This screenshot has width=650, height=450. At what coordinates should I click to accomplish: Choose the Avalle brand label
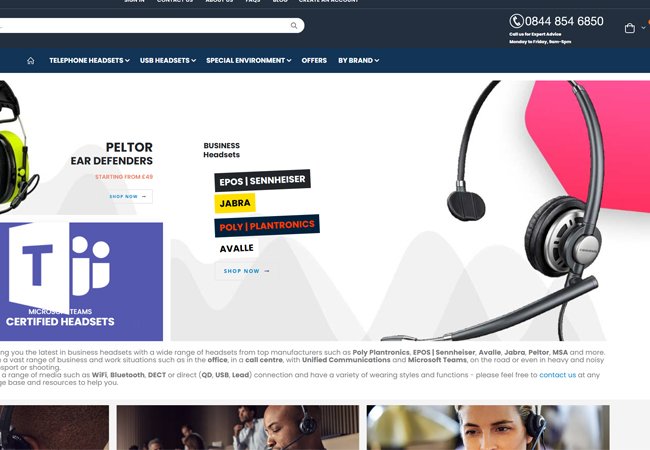237,248
